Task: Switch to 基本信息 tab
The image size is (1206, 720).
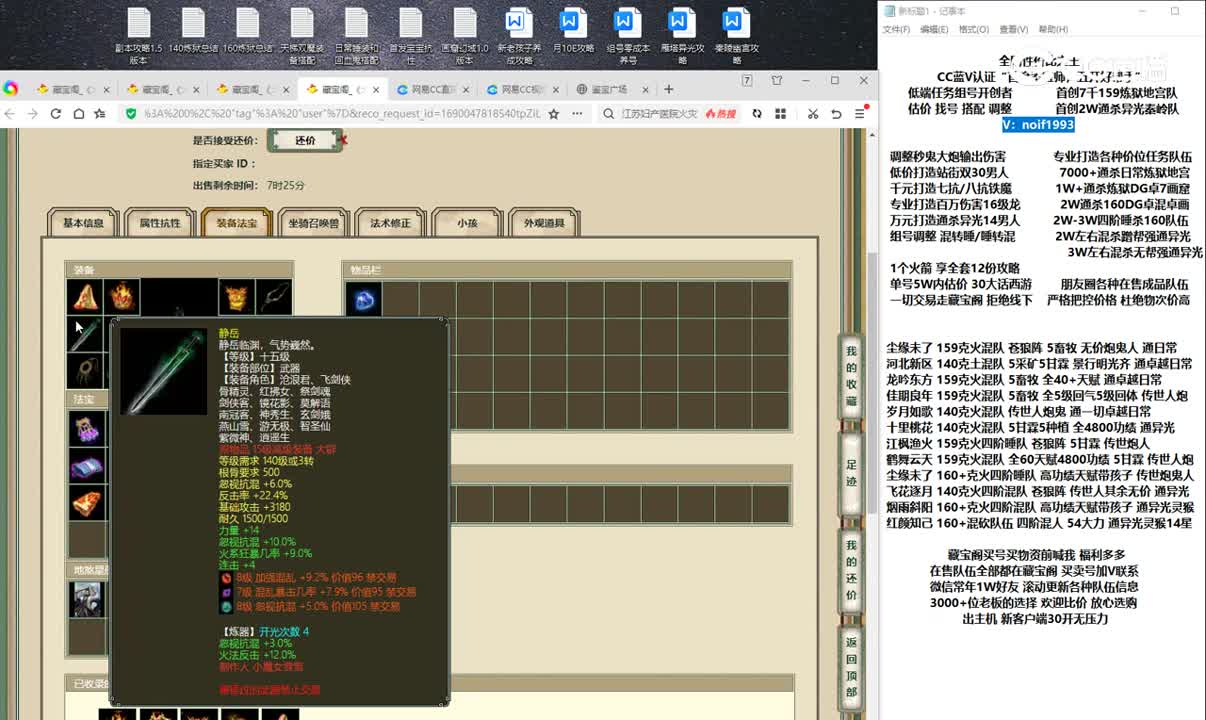Action: pos(83,223)
